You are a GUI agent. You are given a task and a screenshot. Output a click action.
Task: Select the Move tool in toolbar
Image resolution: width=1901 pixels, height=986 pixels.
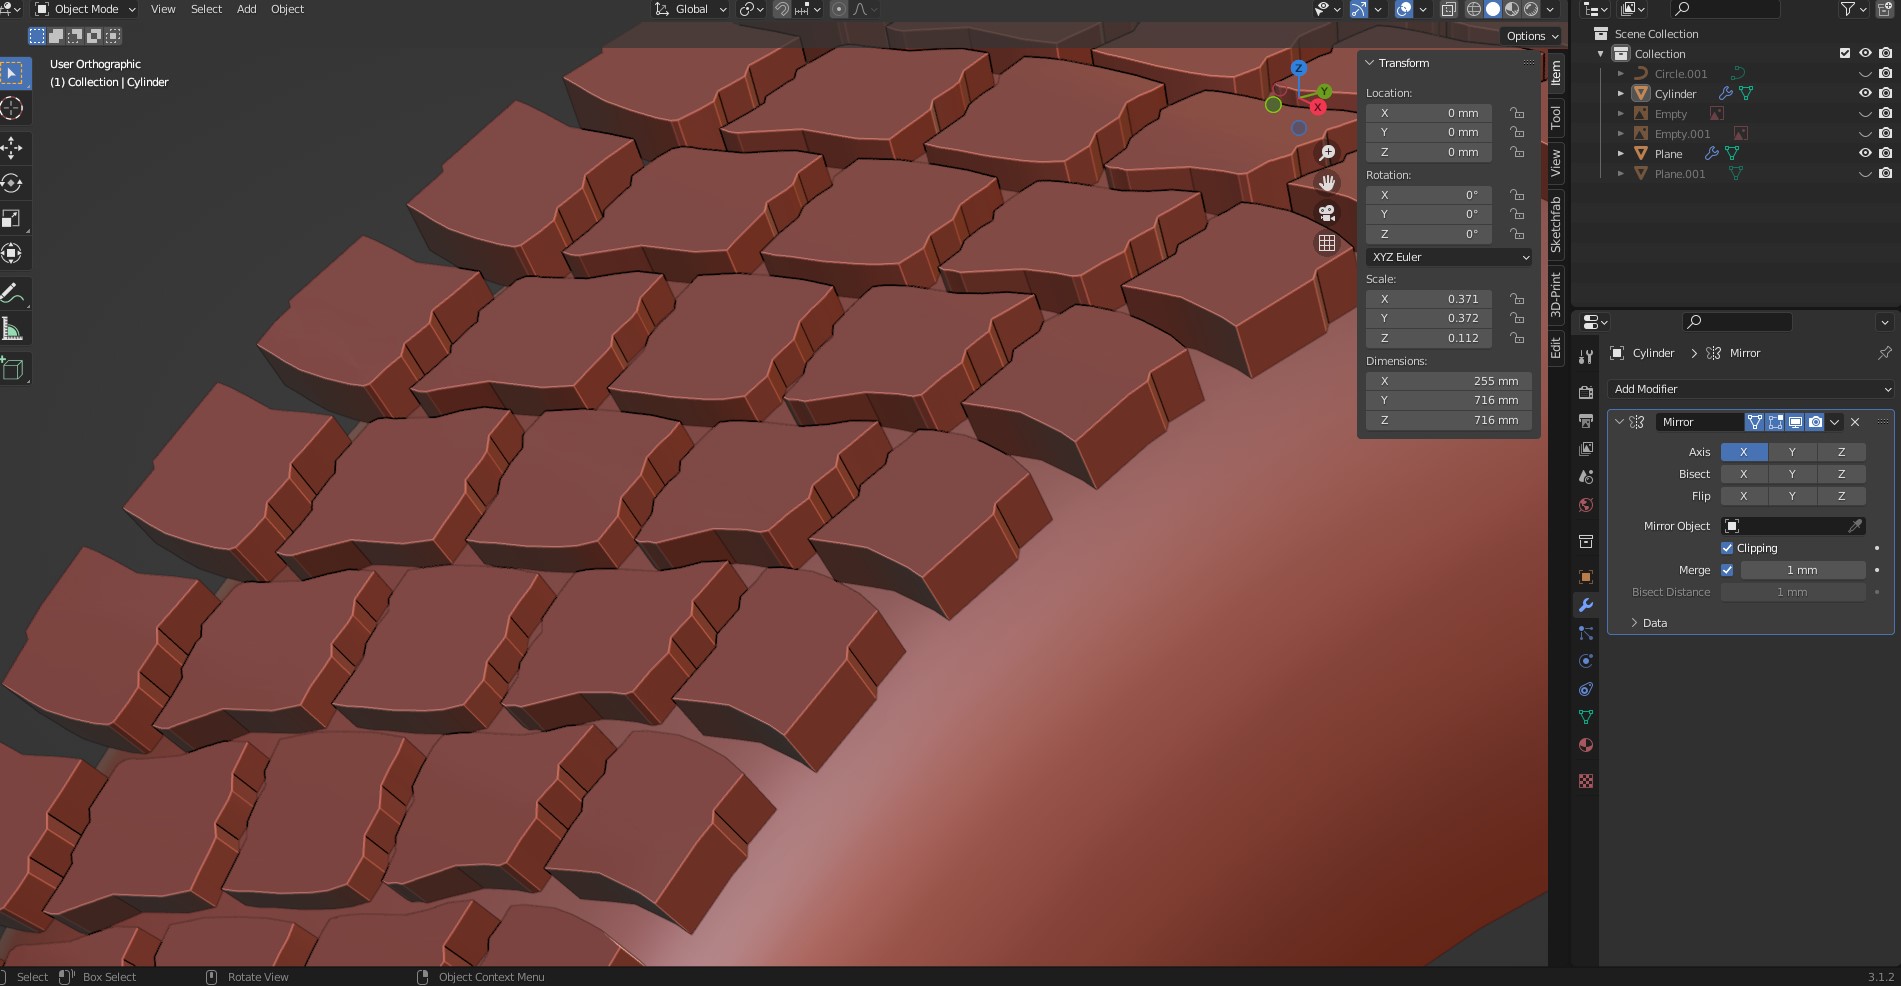(x=12, y=148)
